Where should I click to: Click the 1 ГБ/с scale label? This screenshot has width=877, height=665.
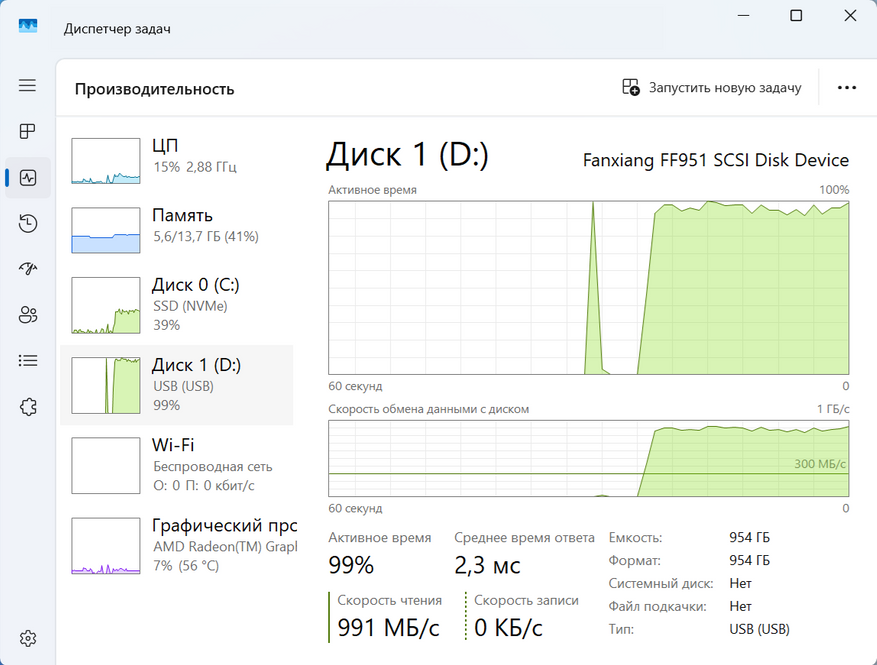click(833, 409)
